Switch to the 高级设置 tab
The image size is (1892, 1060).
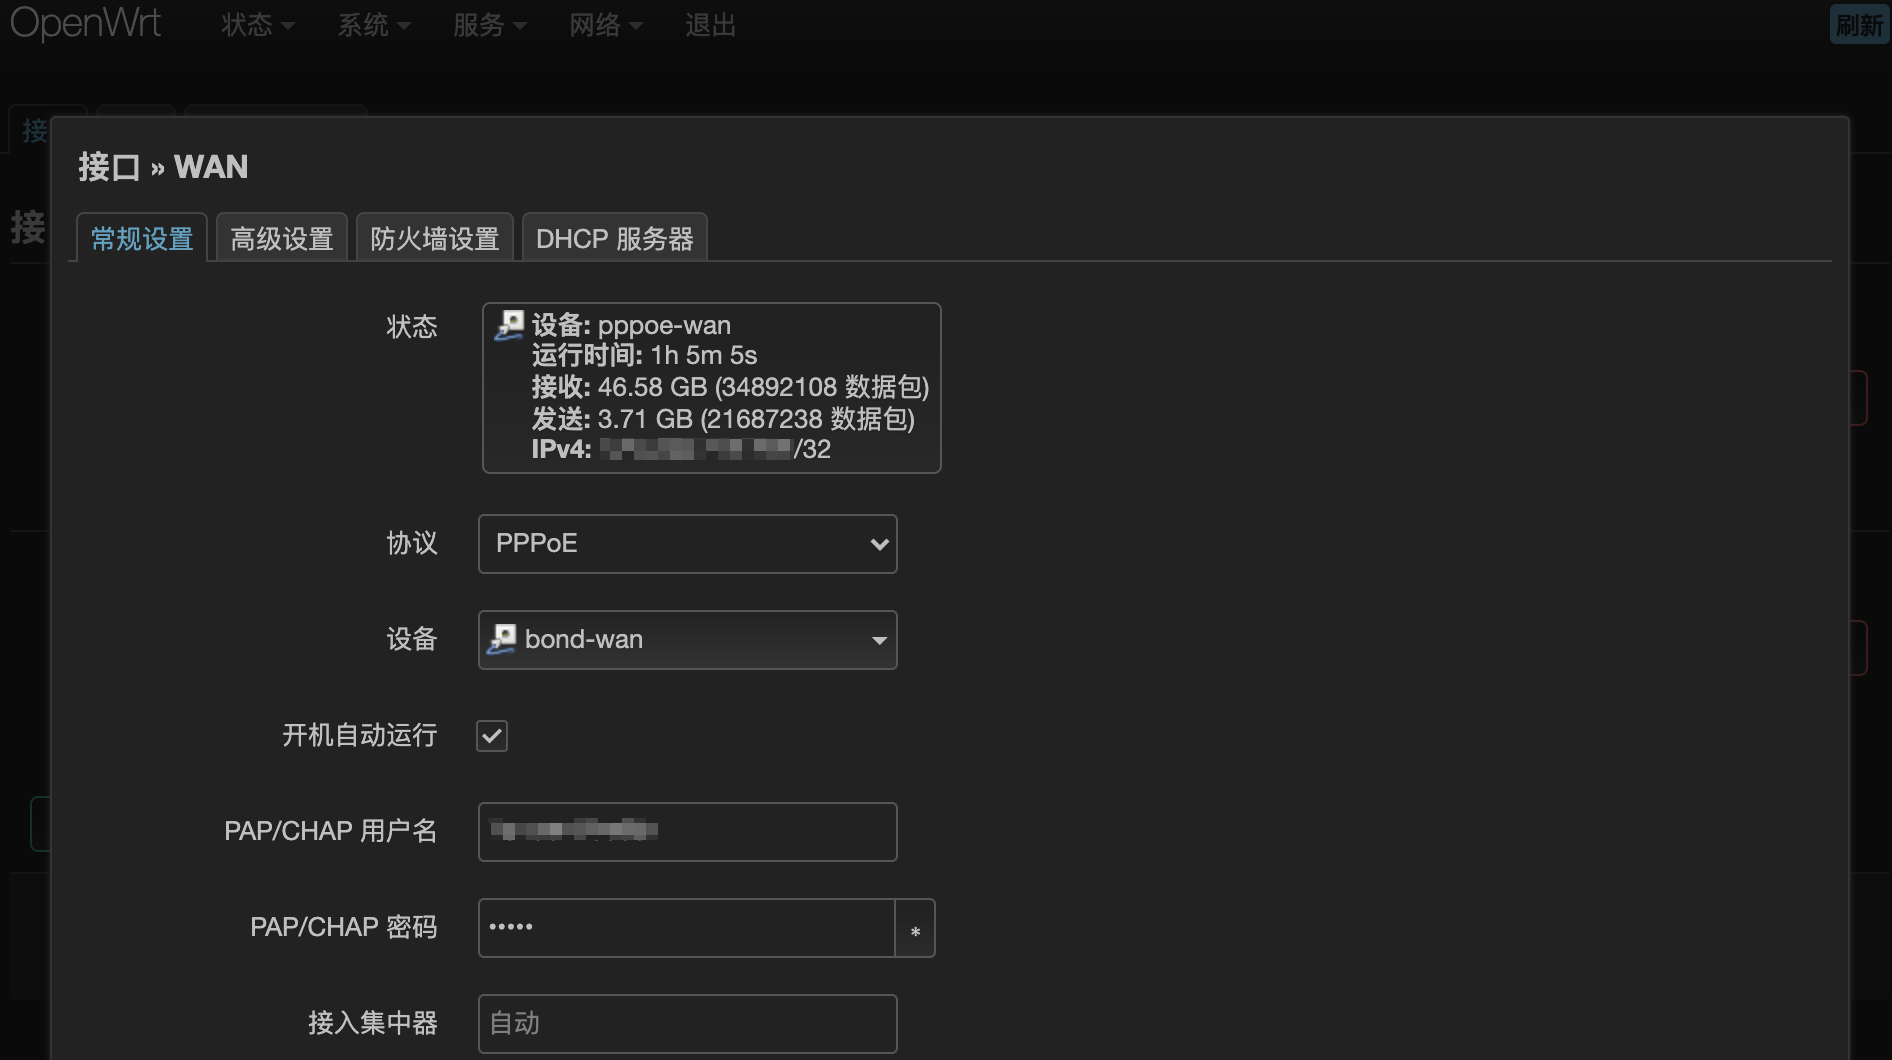coord(281,238)
